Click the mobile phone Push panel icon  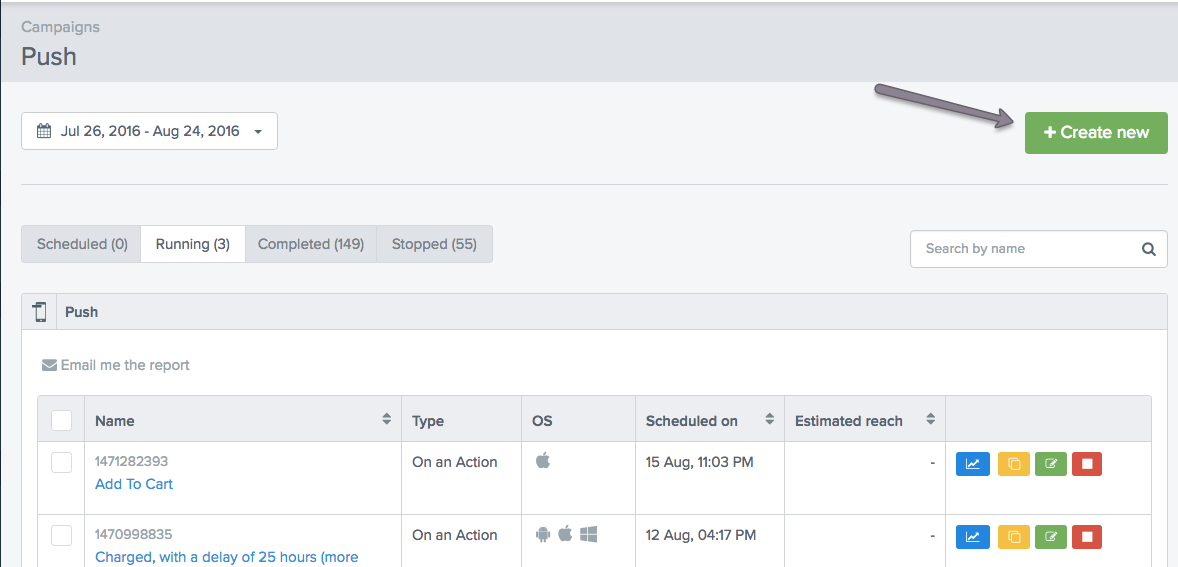[x=40, y=312]
